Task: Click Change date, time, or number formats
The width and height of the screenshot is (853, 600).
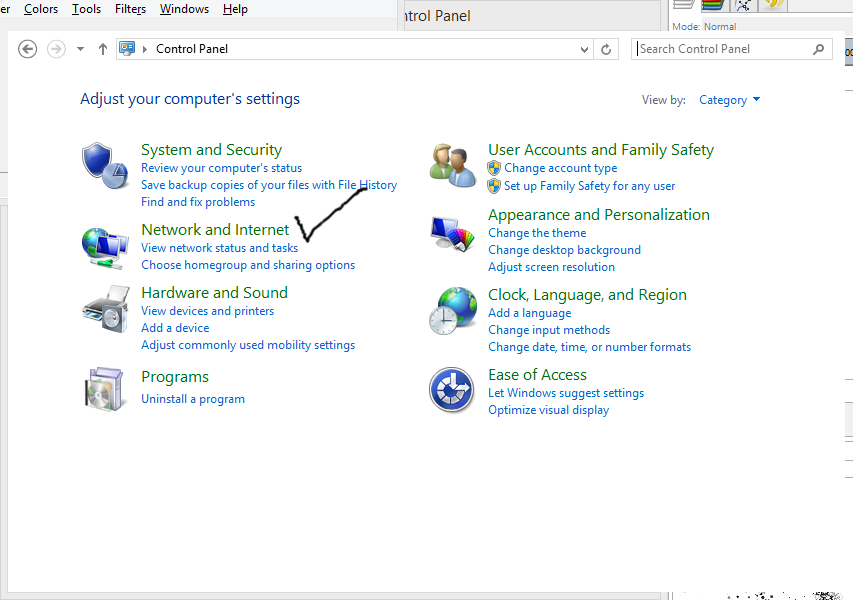Action: point(590,347)
